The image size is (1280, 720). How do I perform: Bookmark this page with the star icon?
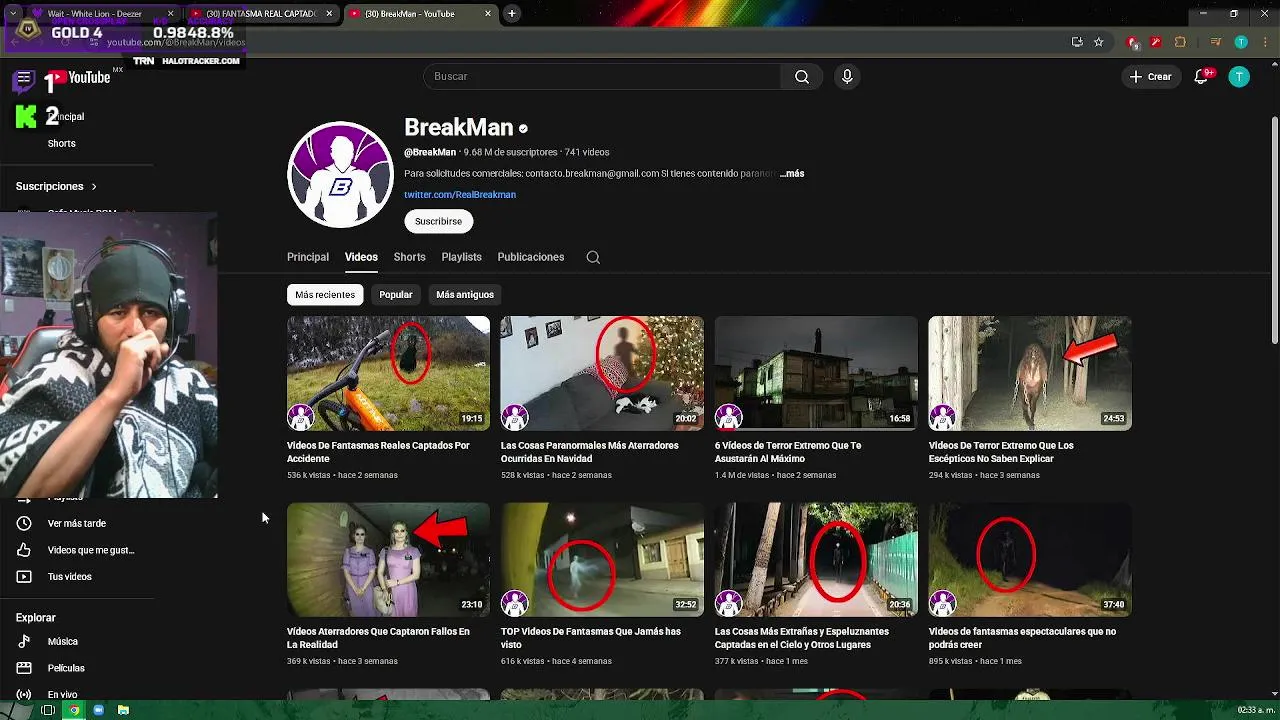tap(1098, 42)
